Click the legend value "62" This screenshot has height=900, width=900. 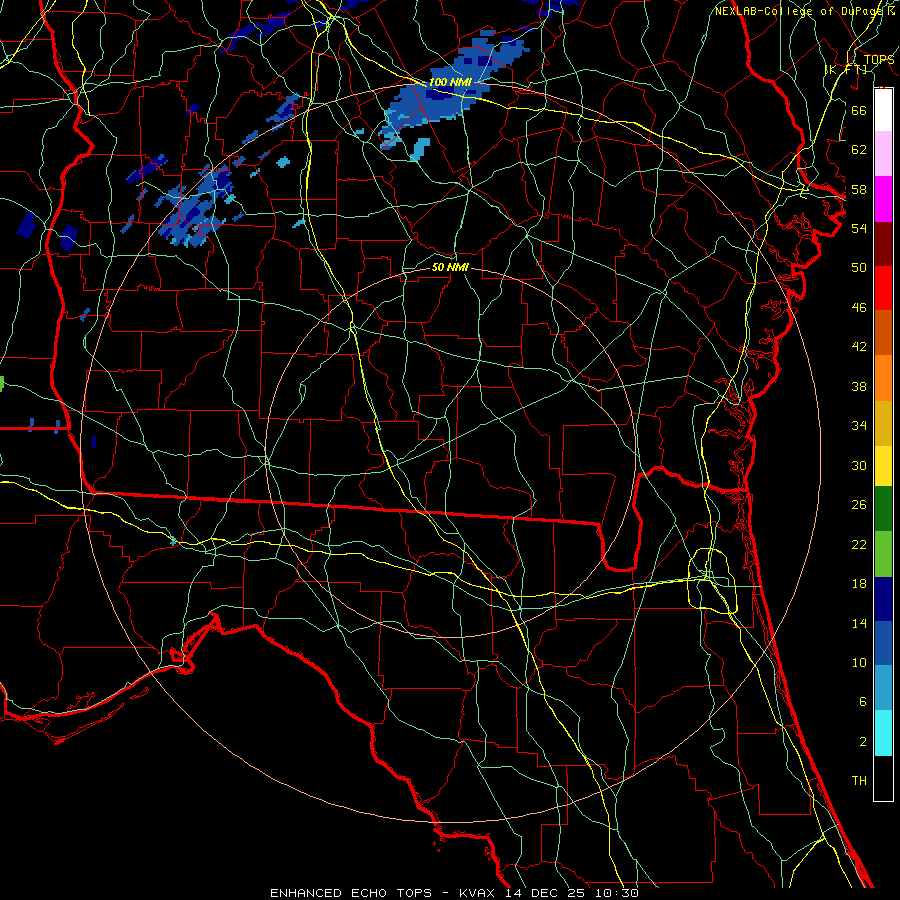click(x=859, y=150)
